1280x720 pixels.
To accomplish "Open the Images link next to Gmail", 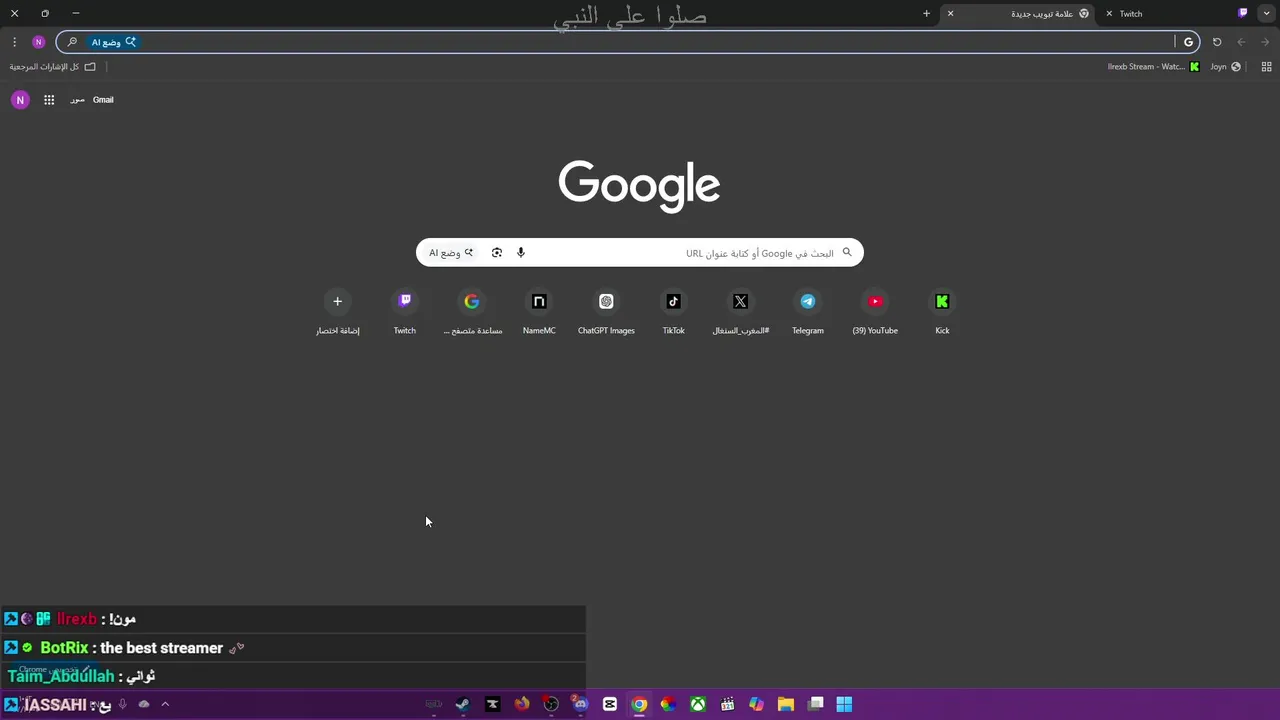I will tap(77, 100).
